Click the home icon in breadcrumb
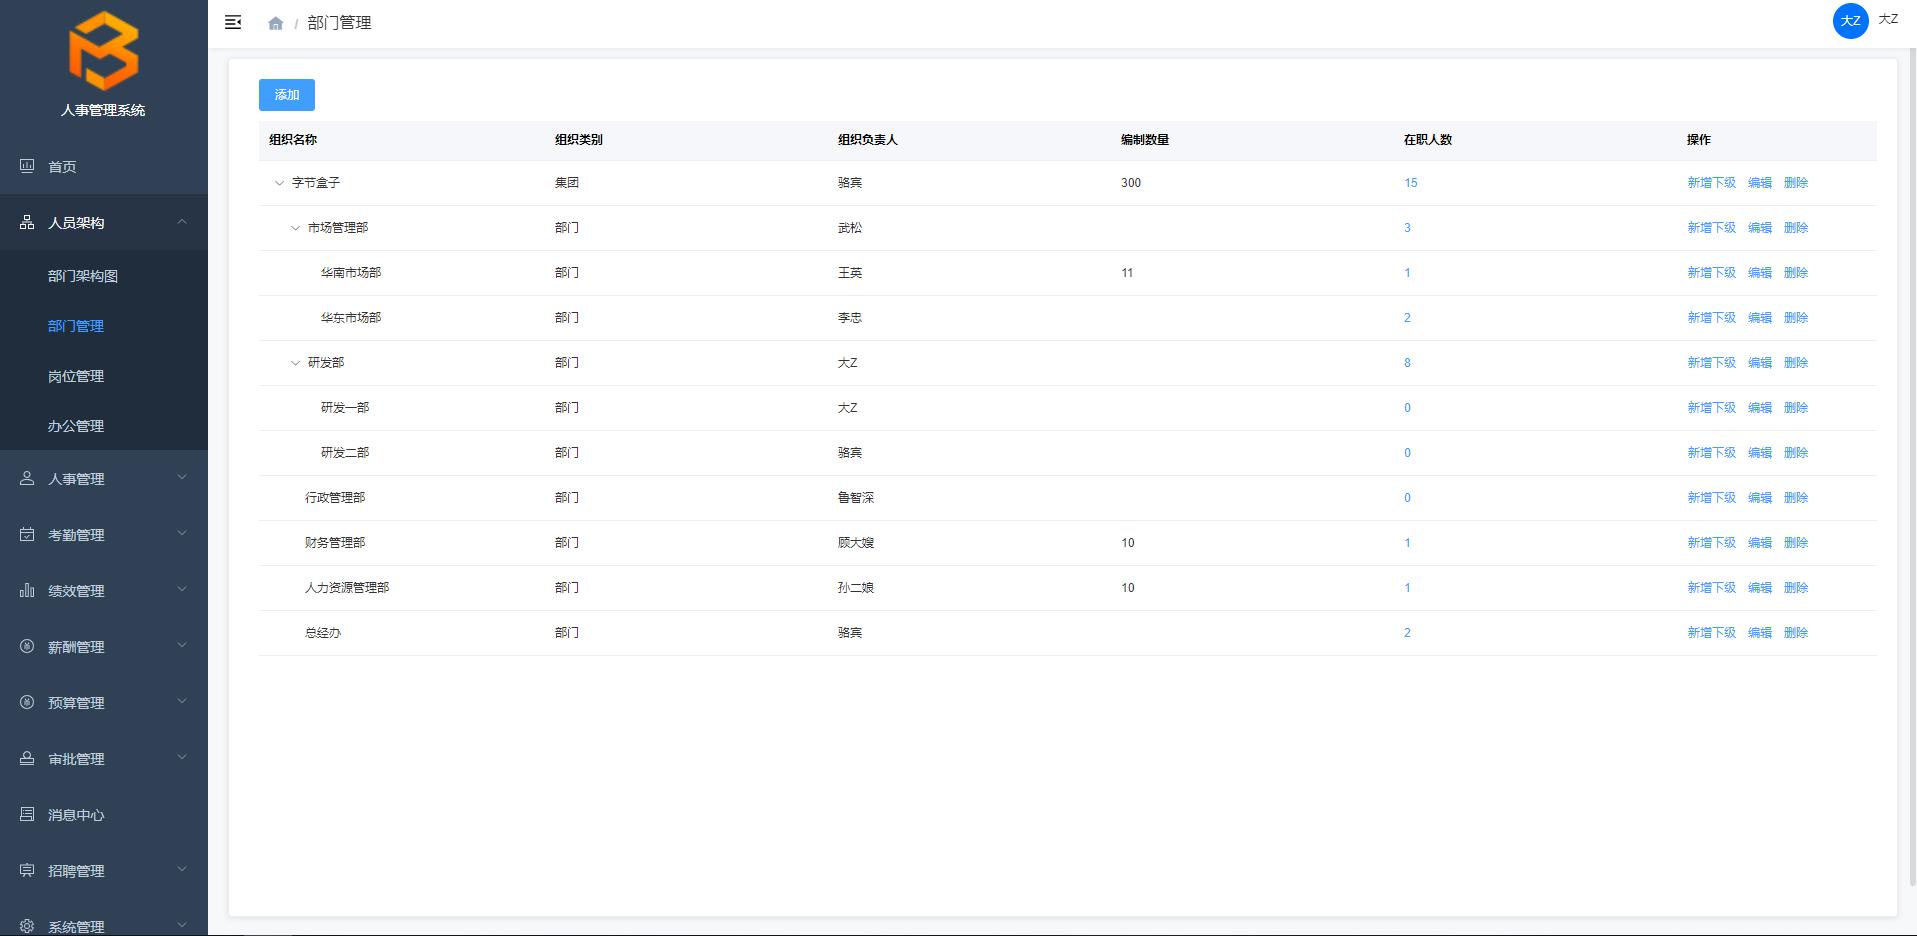The image size is (1917, 936). 275,23
